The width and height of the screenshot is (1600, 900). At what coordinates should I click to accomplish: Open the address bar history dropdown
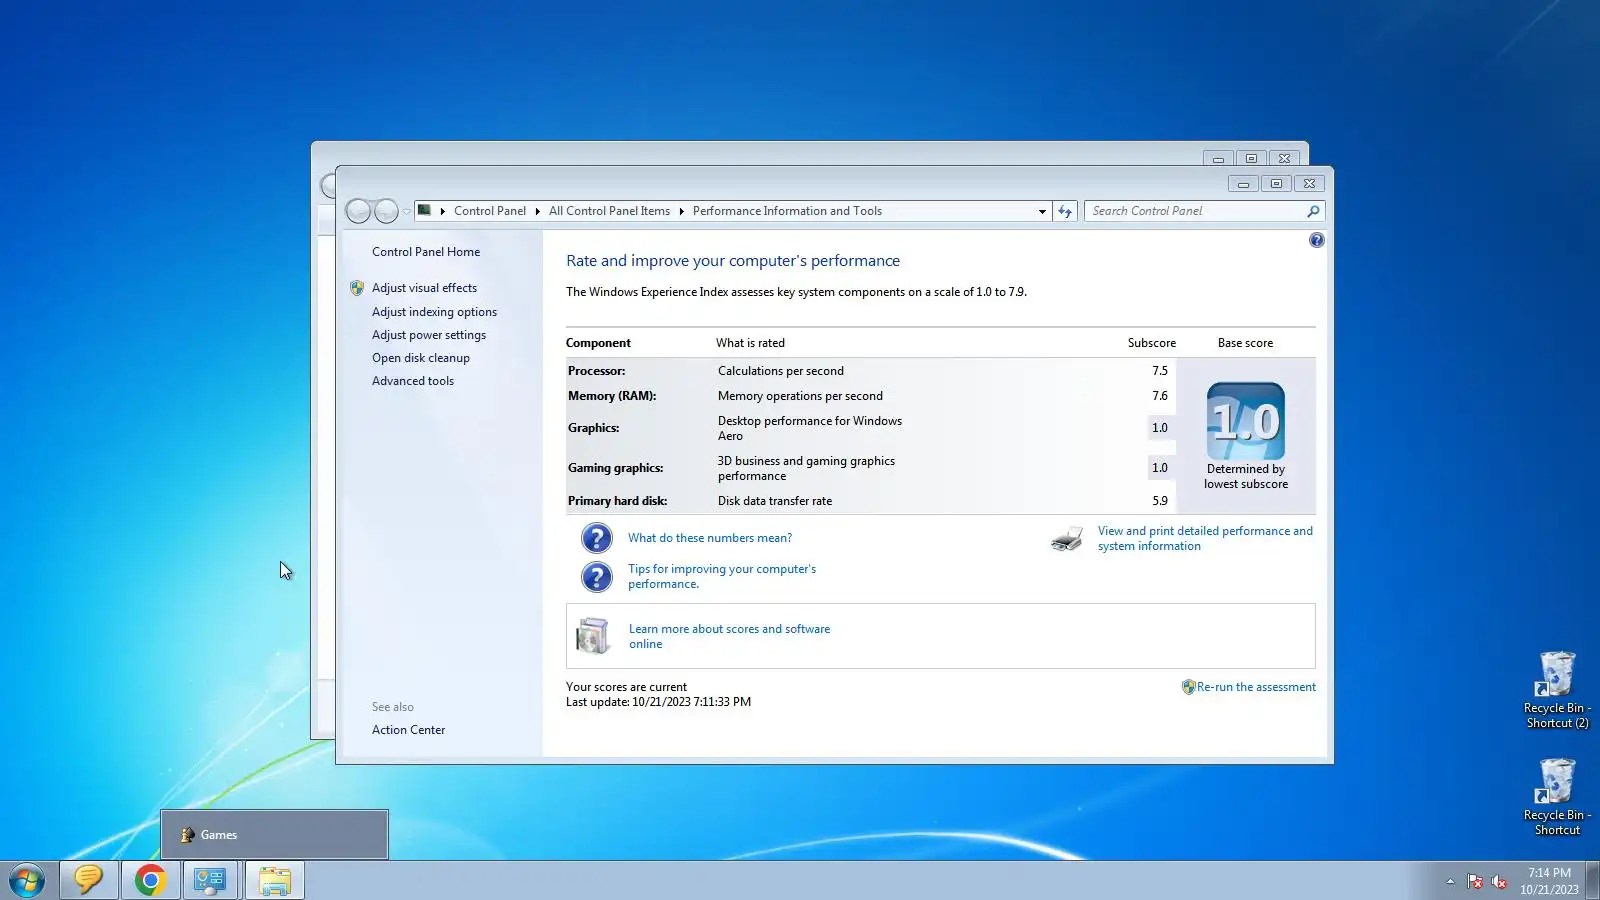pos(1042,211)
